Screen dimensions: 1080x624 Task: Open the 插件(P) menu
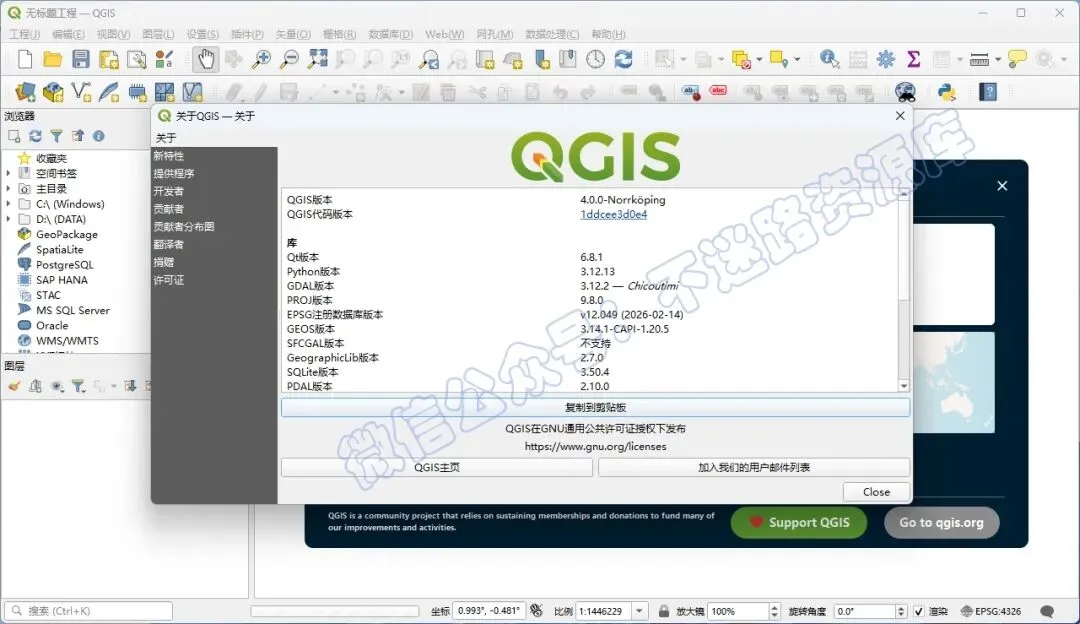point(247,34)
